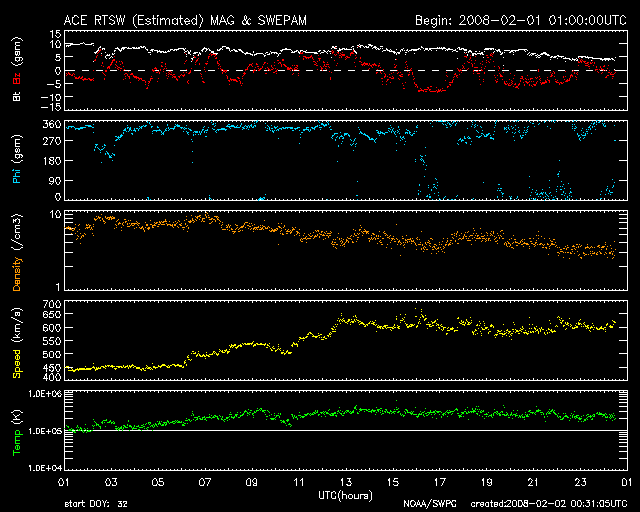Select hour 23 on the time axis
The width and height of the screenshot is (640, 512).
click(x=579, y=482)
